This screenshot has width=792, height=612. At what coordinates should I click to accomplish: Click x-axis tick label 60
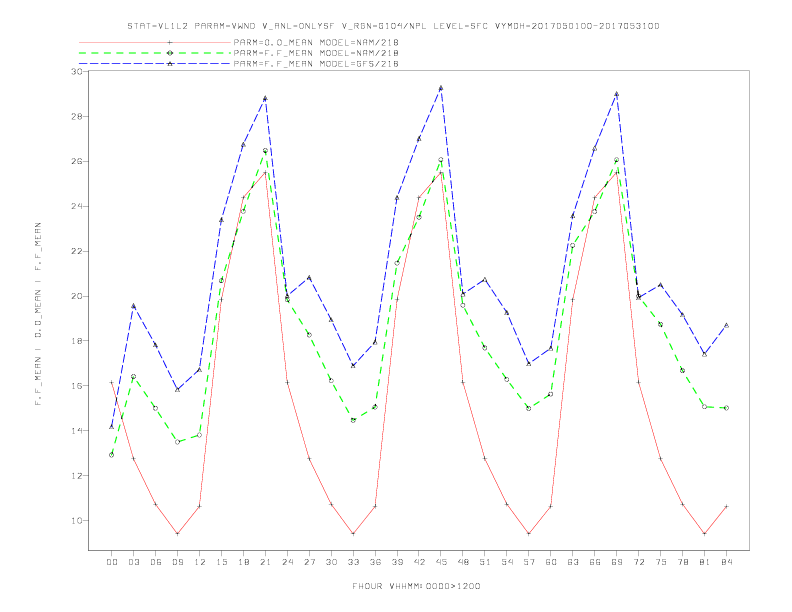pyautogui.click(x=551, y=562)
